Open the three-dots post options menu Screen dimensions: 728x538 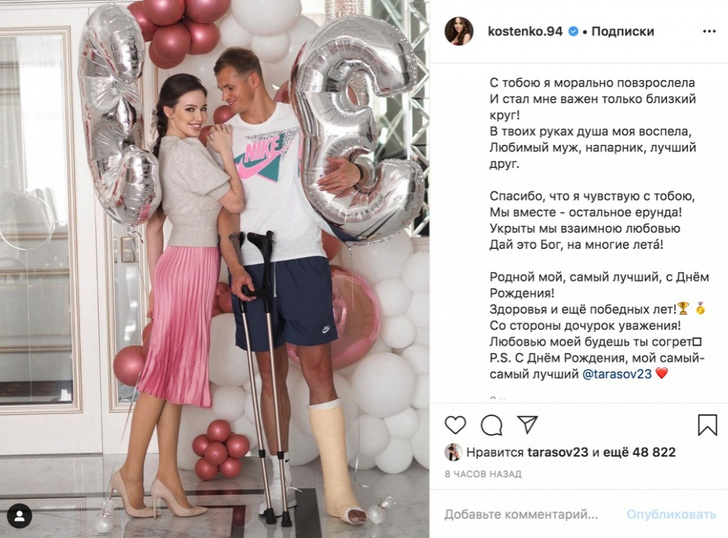point(709,32)
